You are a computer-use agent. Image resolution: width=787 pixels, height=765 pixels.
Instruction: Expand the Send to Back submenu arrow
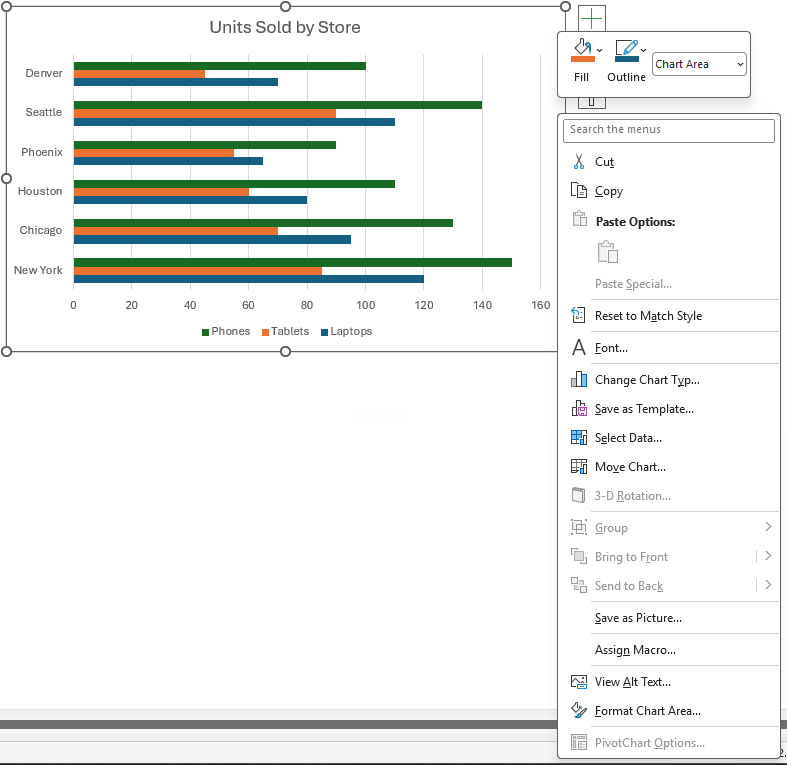click(x=768, y=585)
